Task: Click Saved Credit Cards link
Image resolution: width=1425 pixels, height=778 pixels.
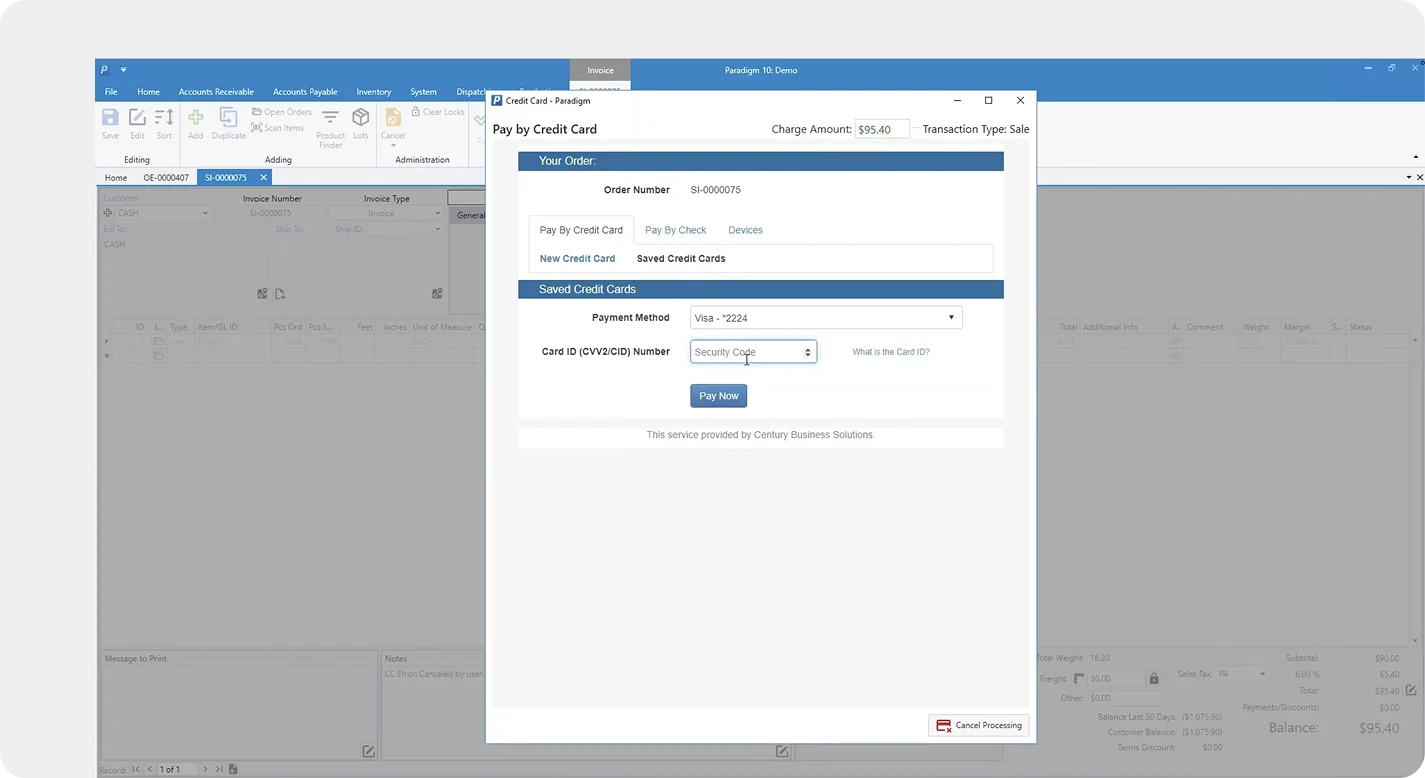Action: [681, 258]
